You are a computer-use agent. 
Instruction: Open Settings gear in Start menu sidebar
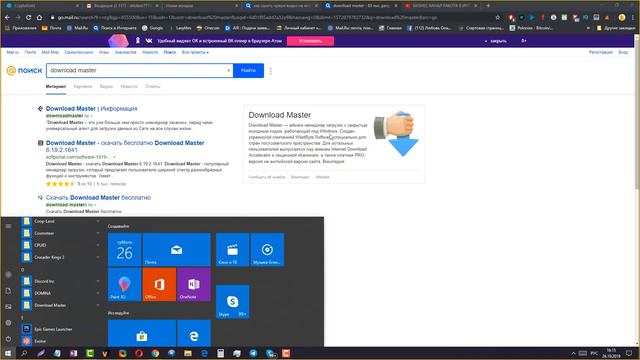click(8, 323)
